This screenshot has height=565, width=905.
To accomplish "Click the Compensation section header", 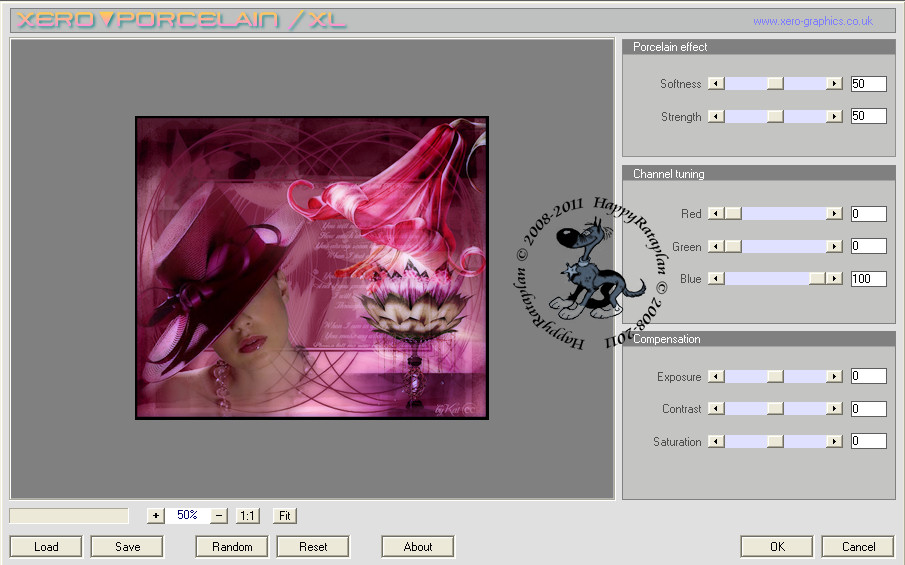I will tap(758, 339).
